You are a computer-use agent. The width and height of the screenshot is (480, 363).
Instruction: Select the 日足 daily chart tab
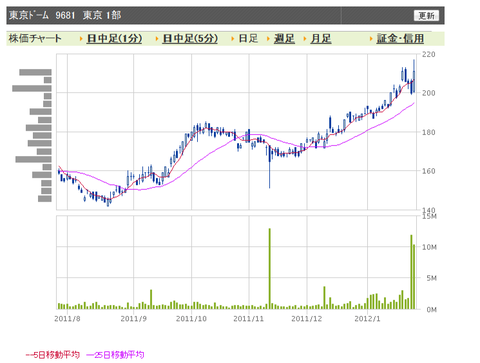[248, 39]
